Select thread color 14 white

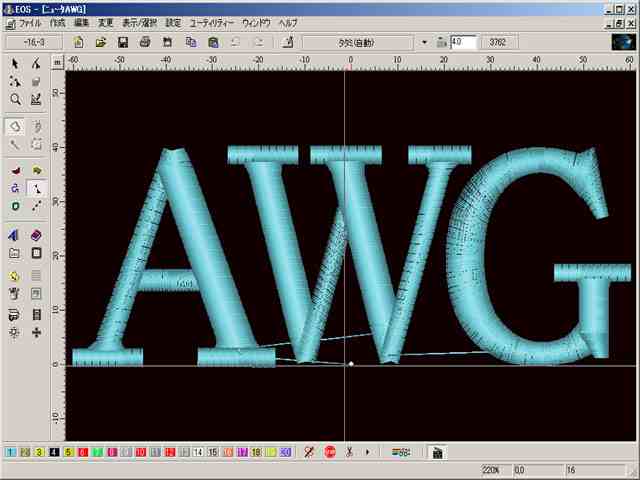[x=198, y=452]
